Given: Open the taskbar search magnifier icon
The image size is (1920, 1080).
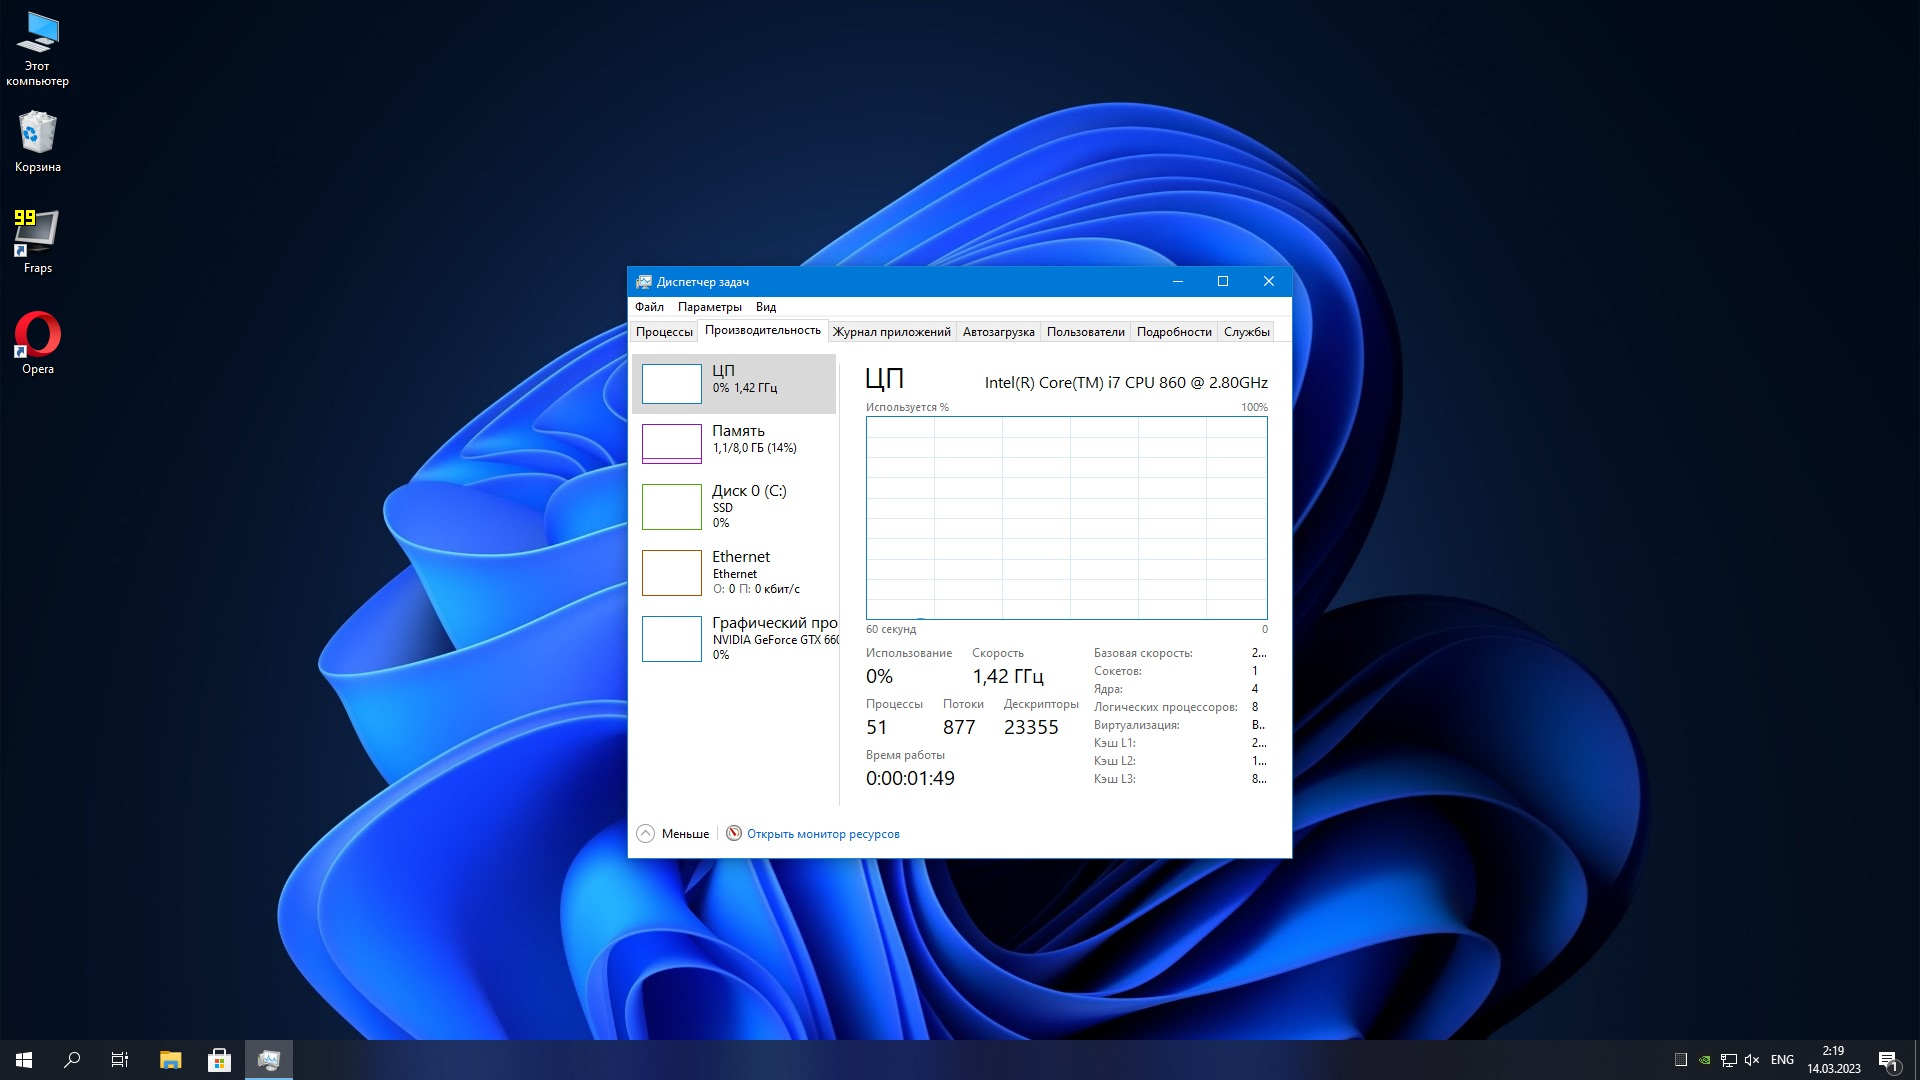Looking at the screenshot, I should [72, 1060].
